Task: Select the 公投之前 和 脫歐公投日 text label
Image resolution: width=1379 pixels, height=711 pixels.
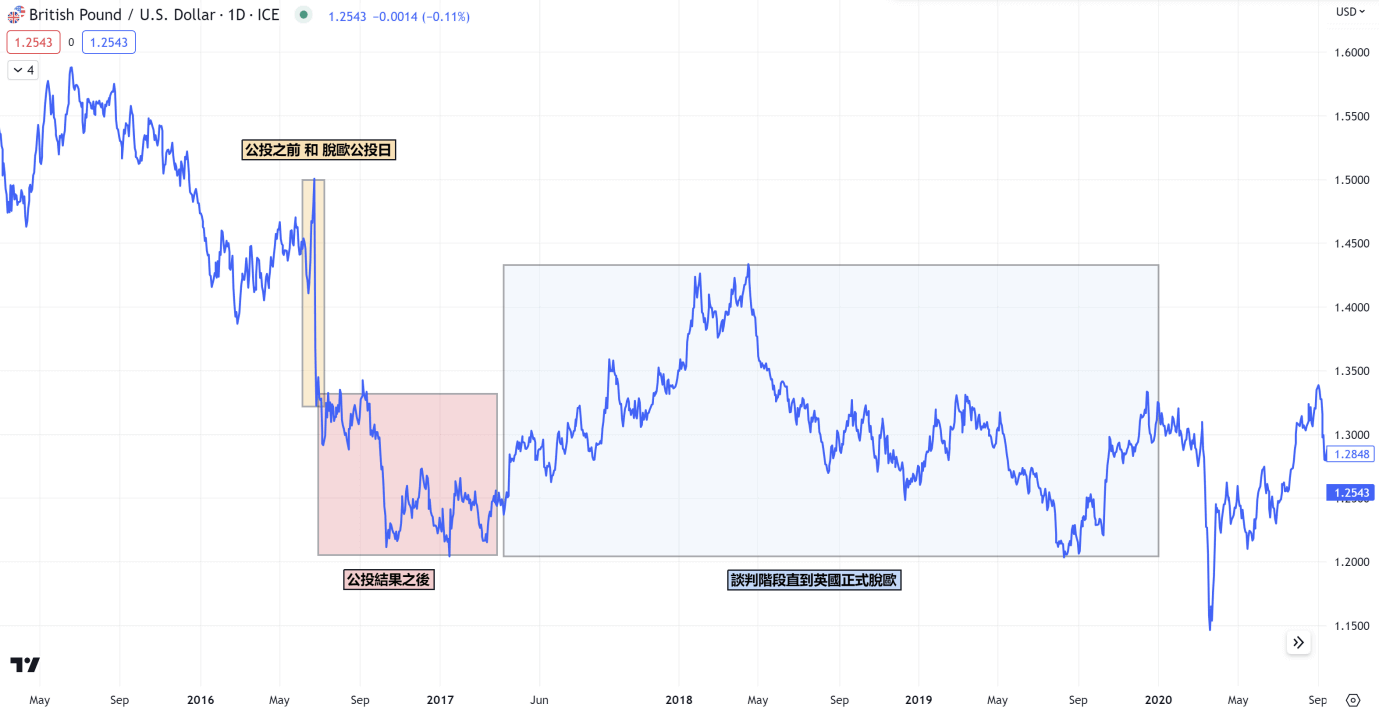Action: tap(319, 150)
